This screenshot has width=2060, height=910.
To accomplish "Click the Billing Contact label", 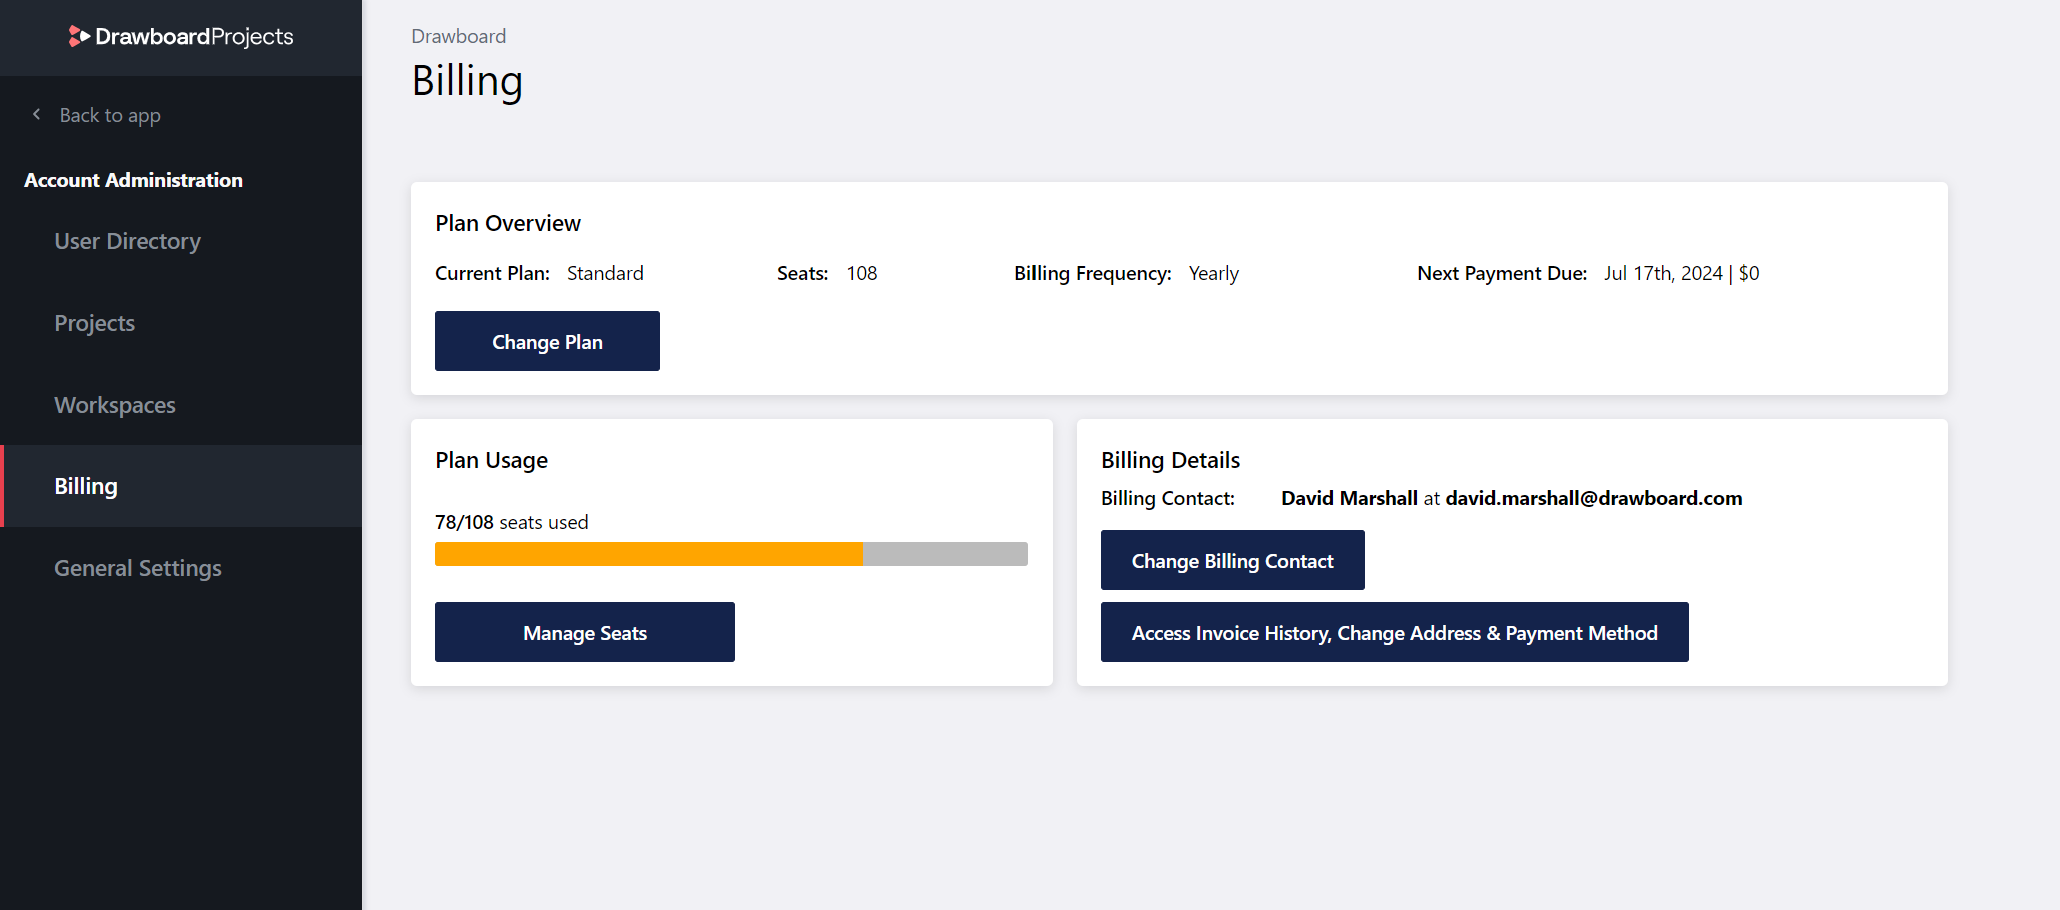I will tap(1168, 498).
